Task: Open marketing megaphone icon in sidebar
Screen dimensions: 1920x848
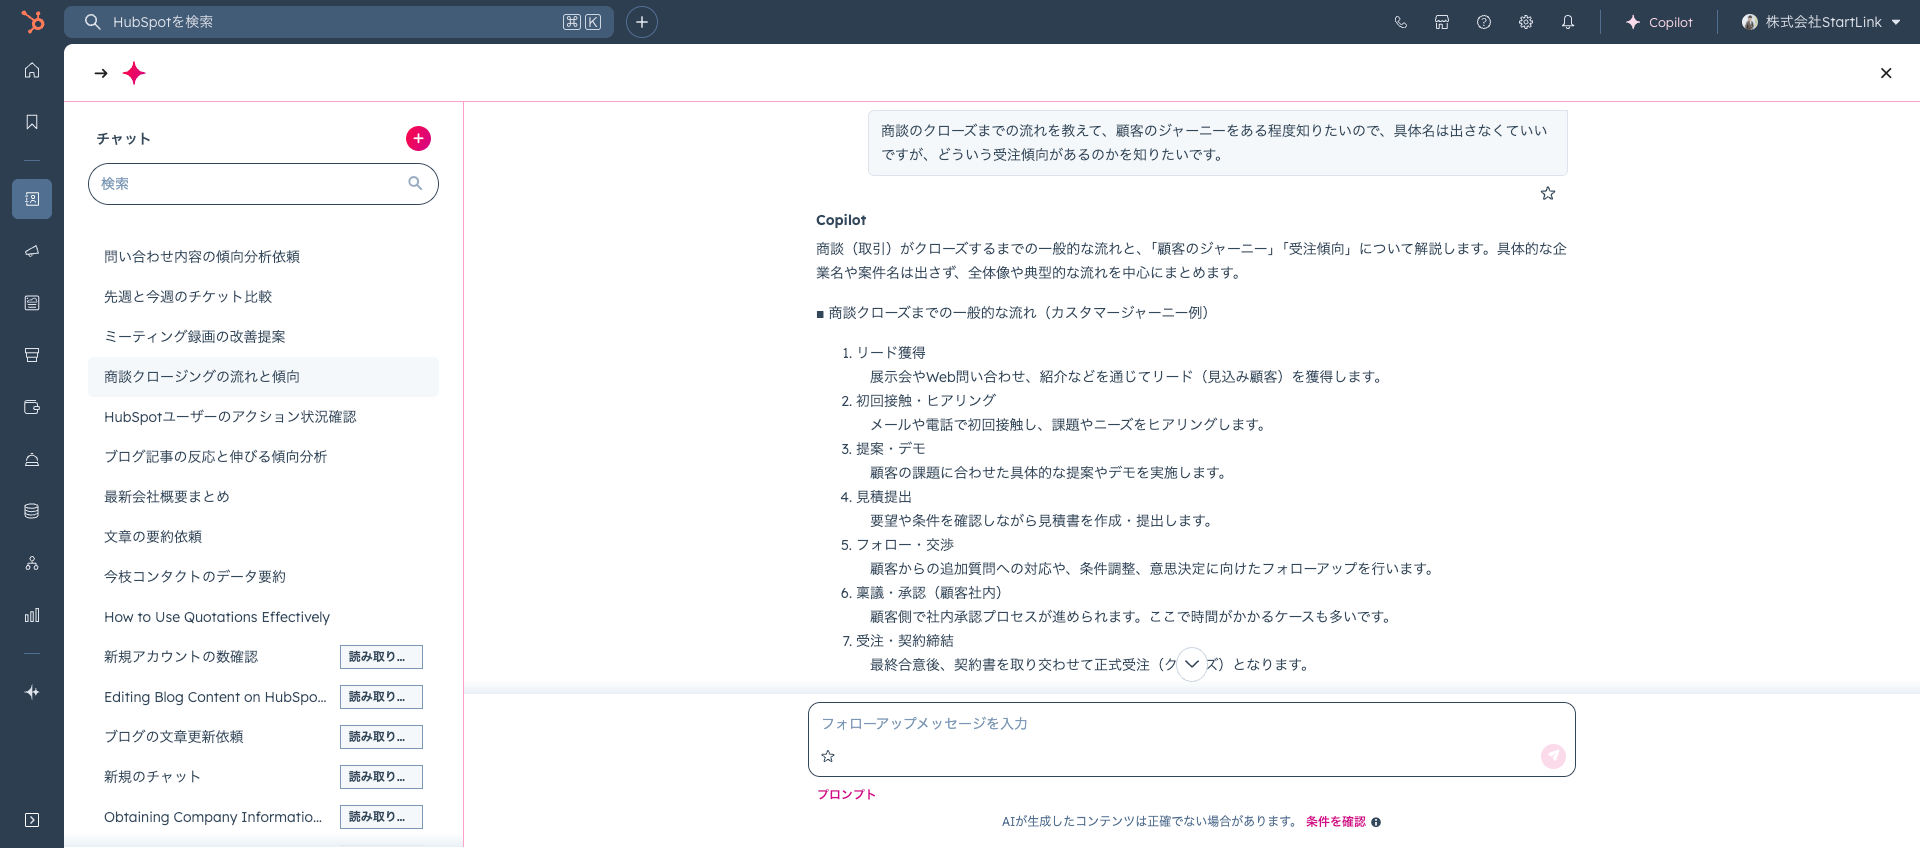Action: click(32, 251)
